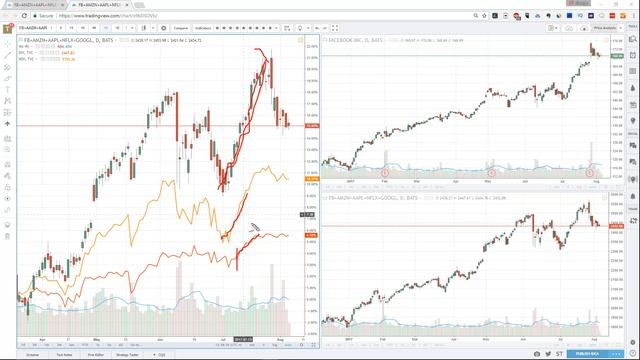
Task: Select the trend line drawing tool
Action: (x=7, y=55)
